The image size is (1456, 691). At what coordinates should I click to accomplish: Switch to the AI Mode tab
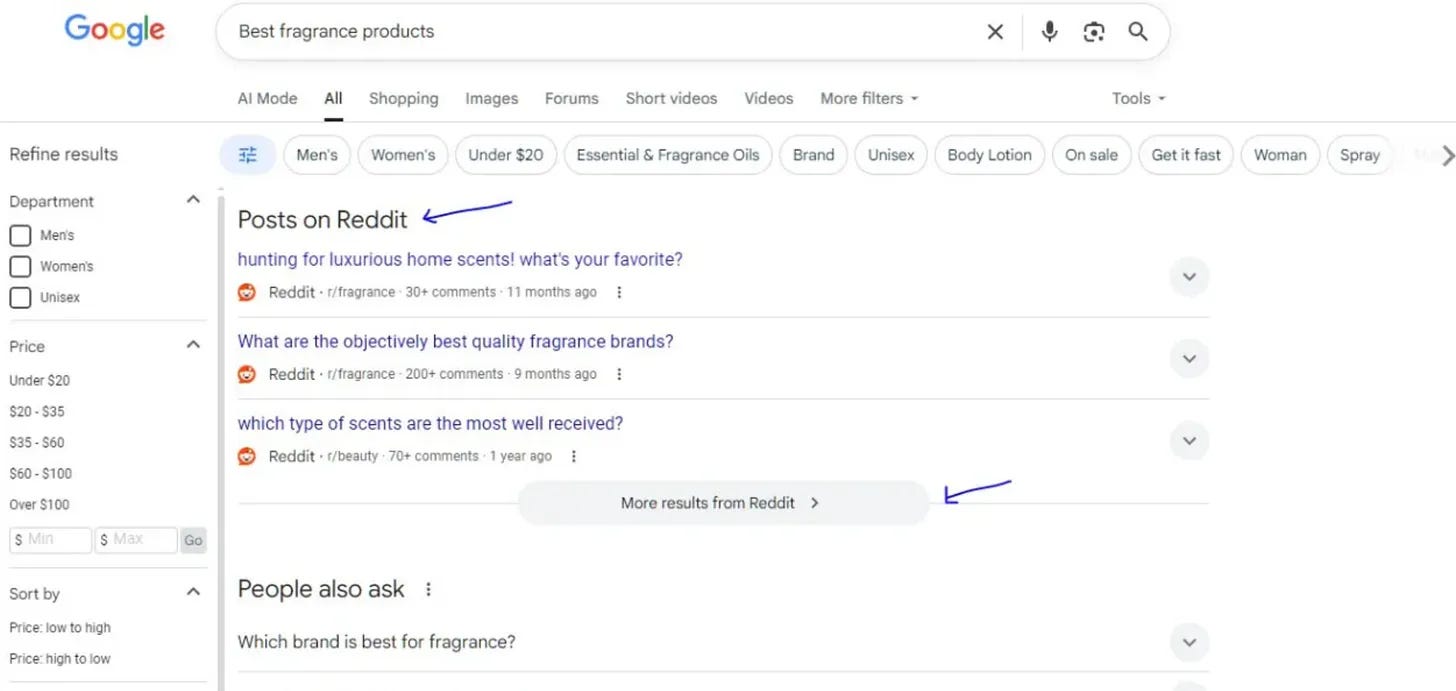tap(267, 98)
